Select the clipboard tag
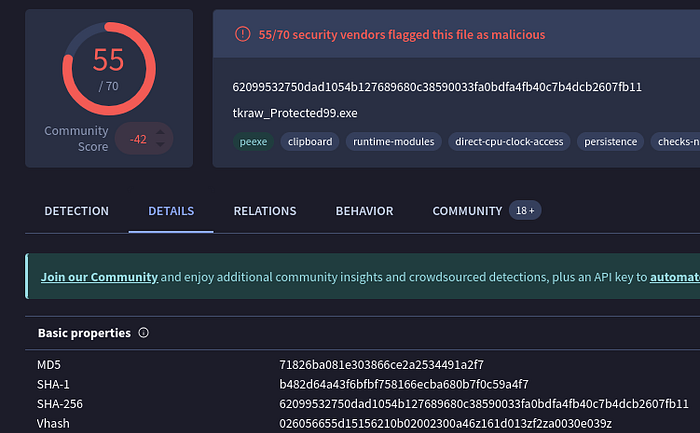The width and height of the screenshot is (700, 433). coord(310,142)
